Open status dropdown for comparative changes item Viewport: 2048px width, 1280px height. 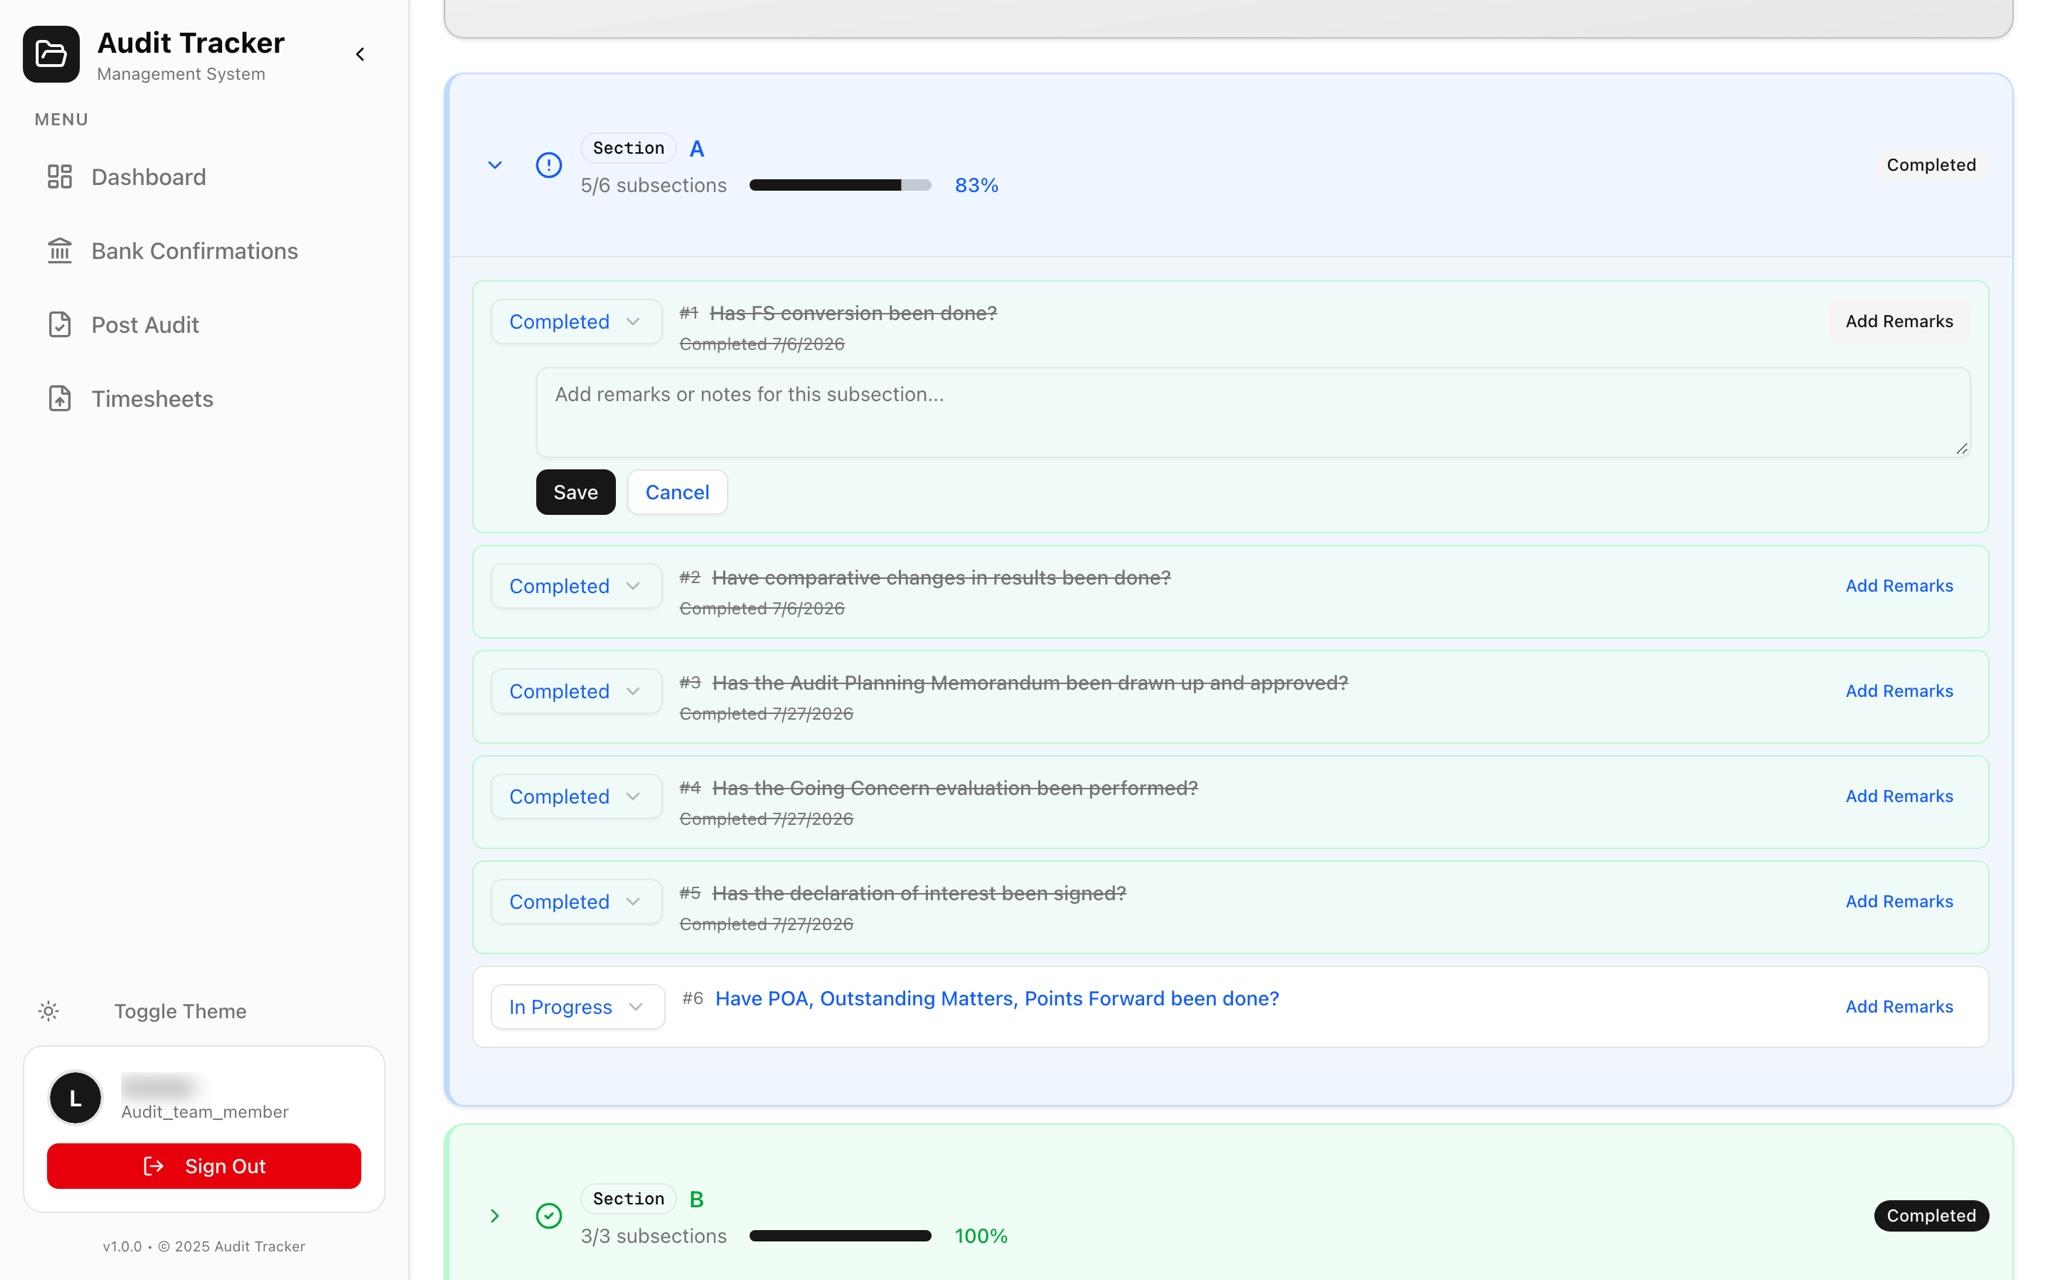(x=576, y=586)
